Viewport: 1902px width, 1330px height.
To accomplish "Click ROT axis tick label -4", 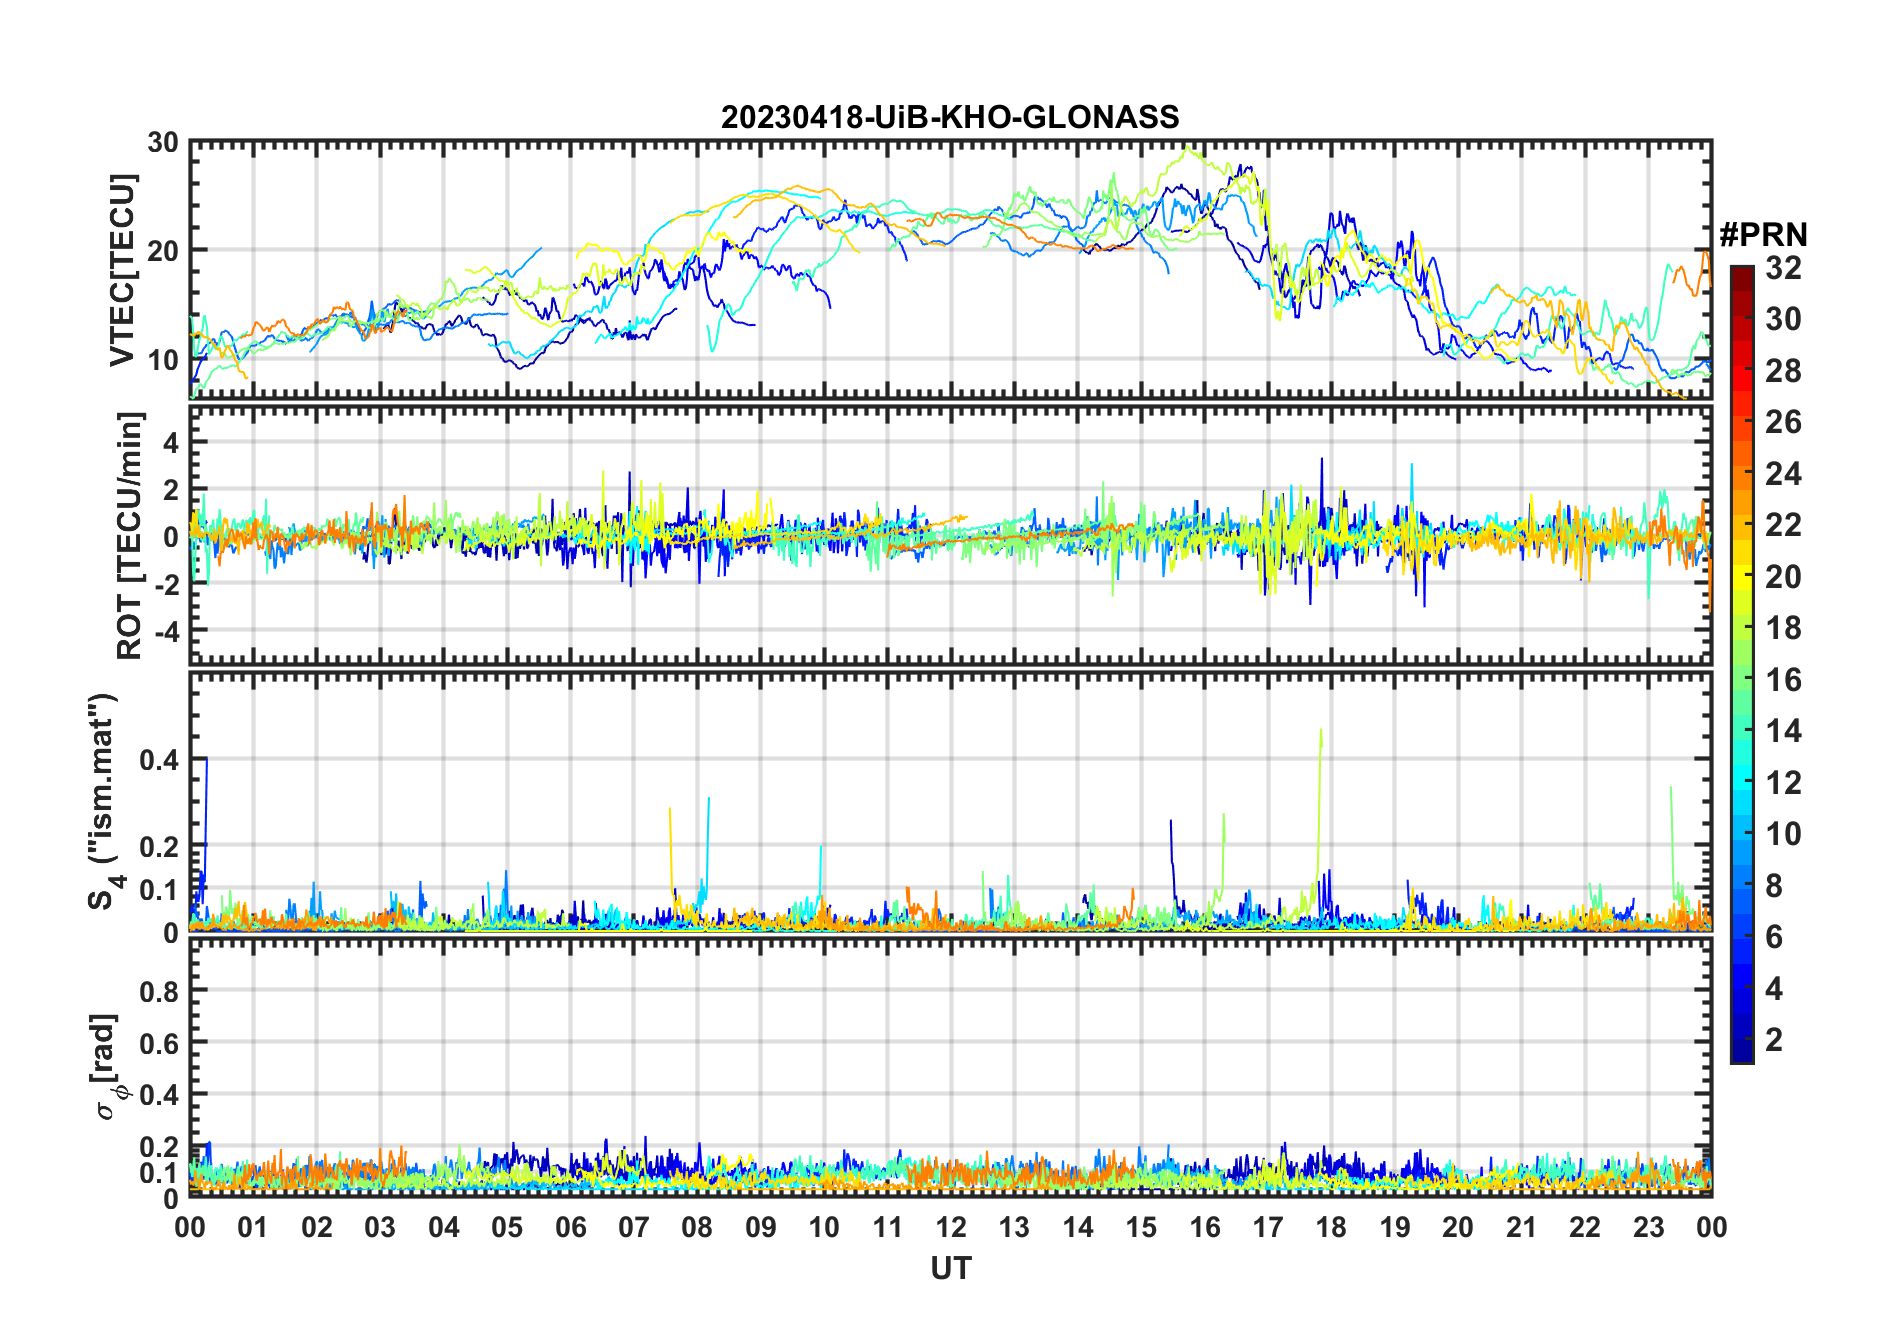I will pyautogui.click(x=165, y=632).
